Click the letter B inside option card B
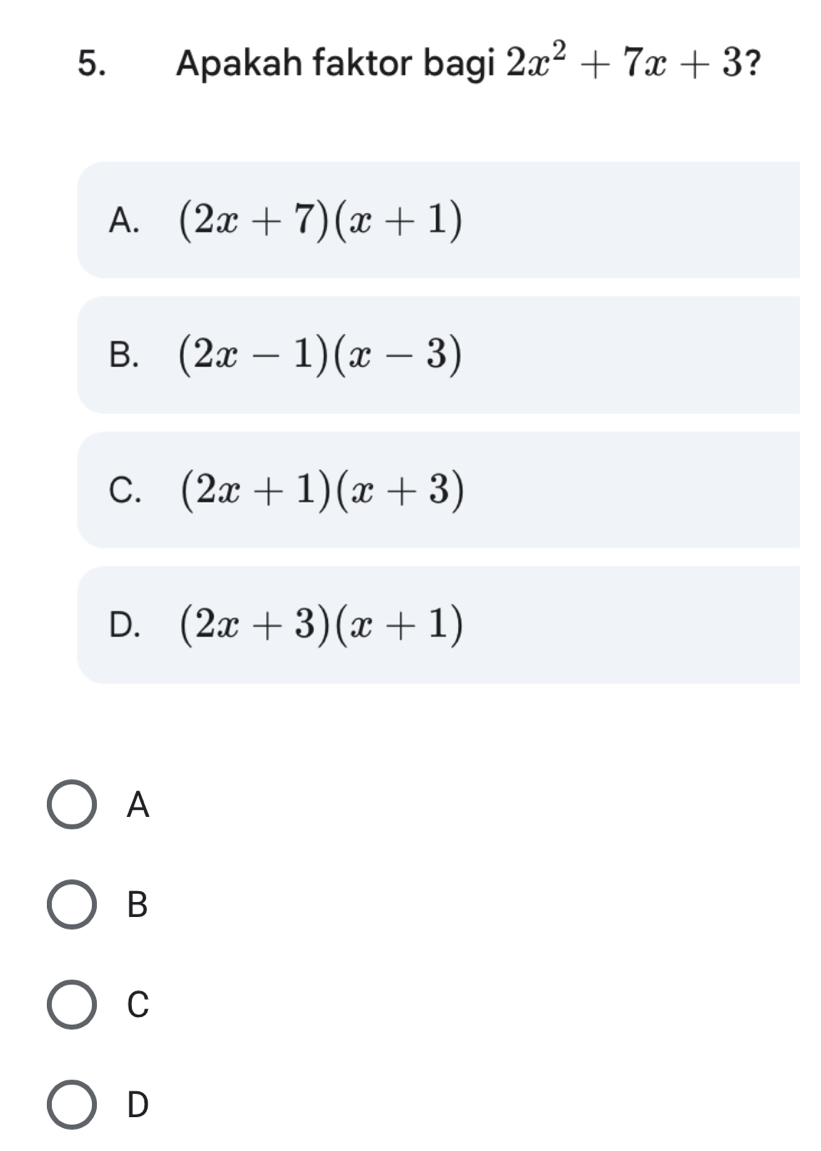The height and width of the screenshot is (1151, 821). (x=122, y=355)
